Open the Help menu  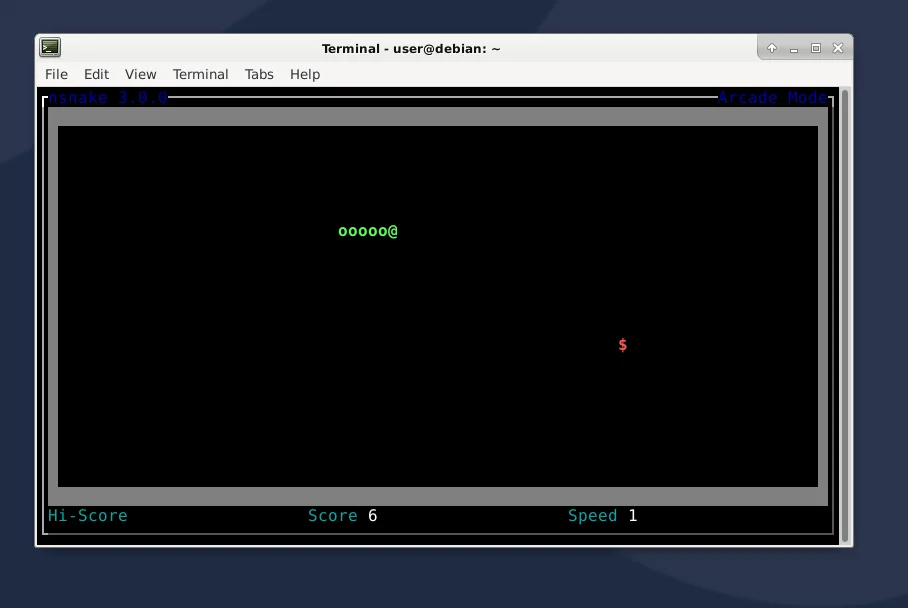pos(304,74)
